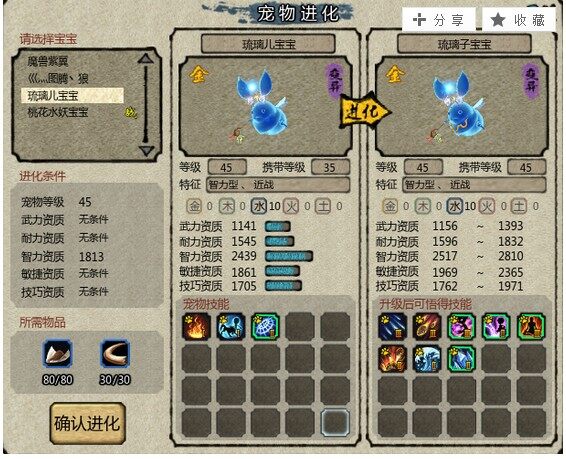This screenshot has width=566, height=459.
Task: Select the blue meteor streaks learnable skill
Action: (393, 327)
